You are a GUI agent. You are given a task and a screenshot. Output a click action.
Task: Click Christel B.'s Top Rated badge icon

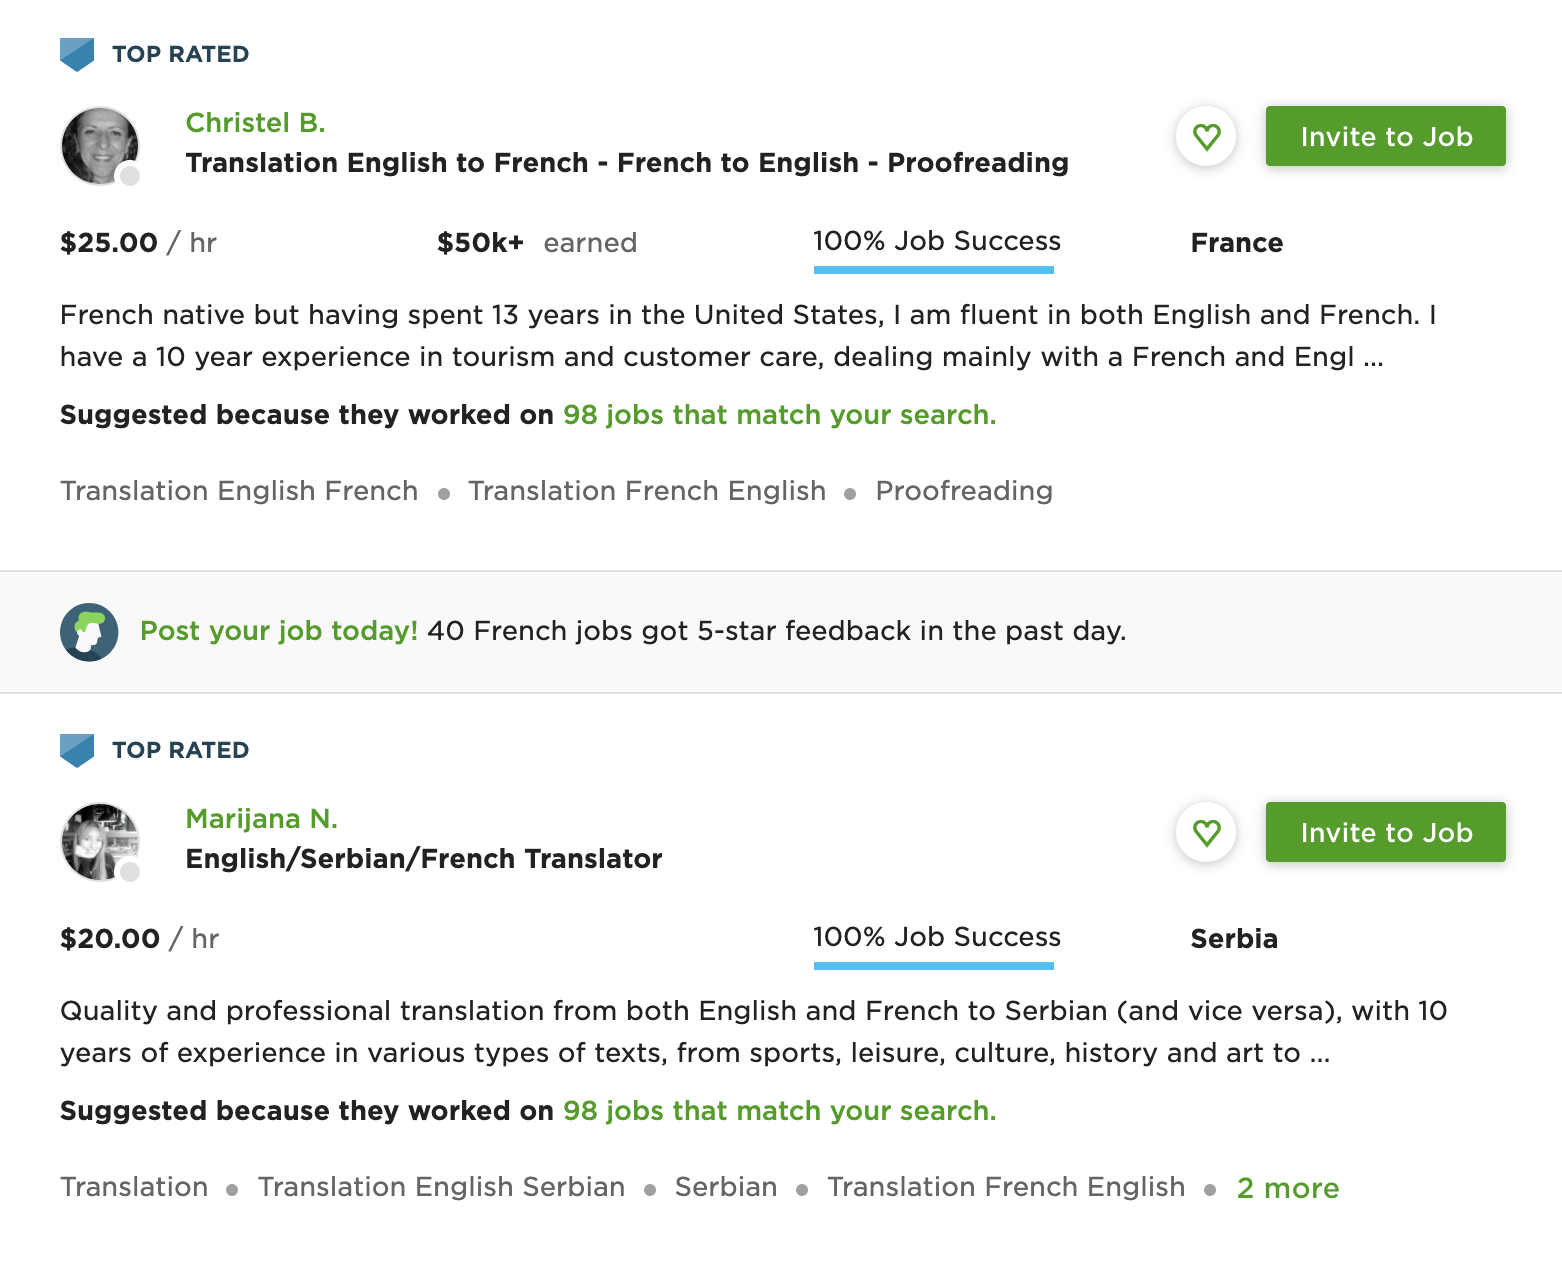coord(77,54)
